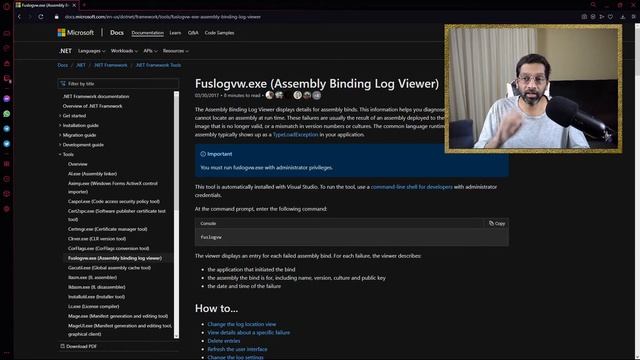
Task: Jump to View details about a specific failure
Action: coord(249,332)
